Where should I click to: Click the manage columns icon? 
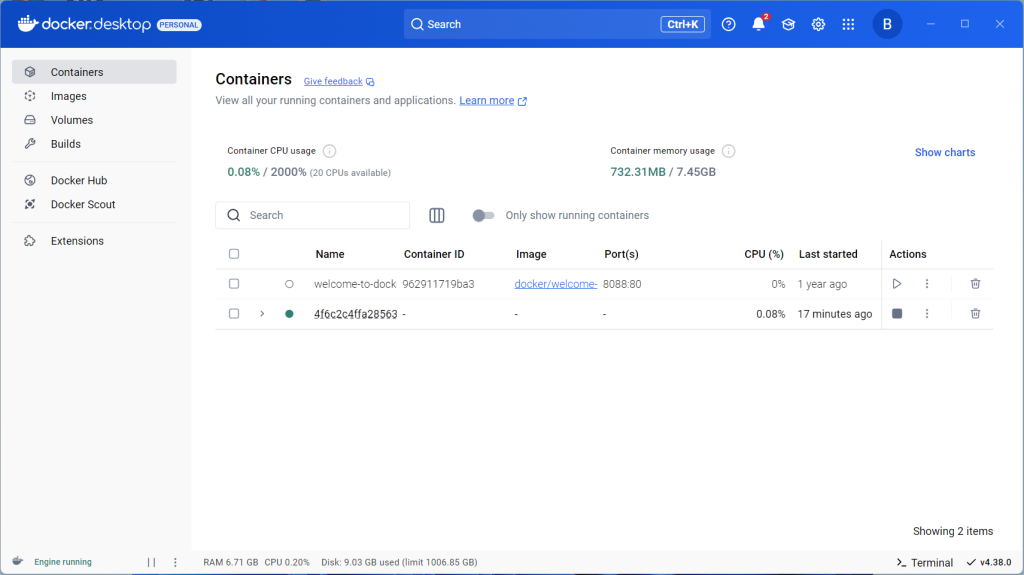point(437,215)
